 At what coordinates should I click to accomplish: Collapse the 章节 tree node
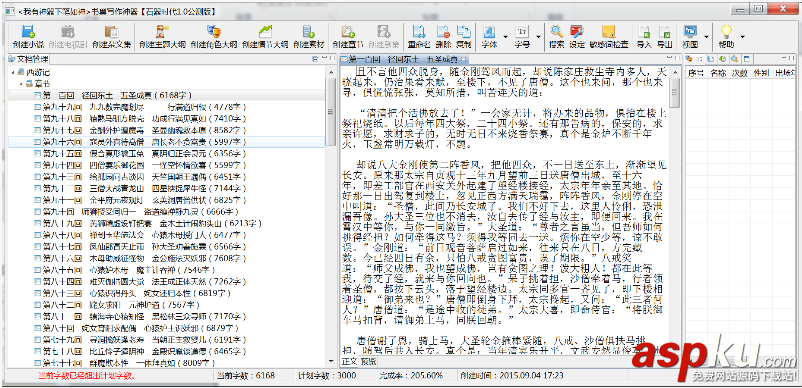[x=20, y=83]
